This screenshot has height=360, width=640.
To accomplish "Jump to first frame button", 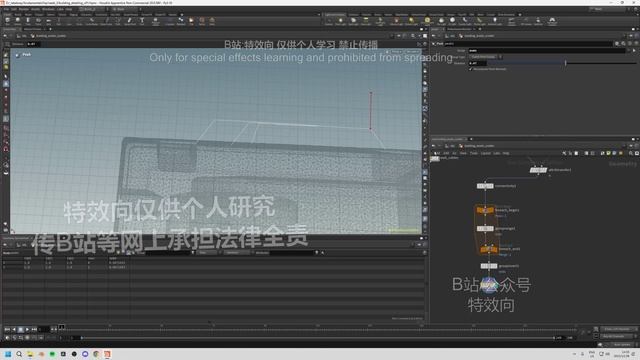I will [7, 329].
